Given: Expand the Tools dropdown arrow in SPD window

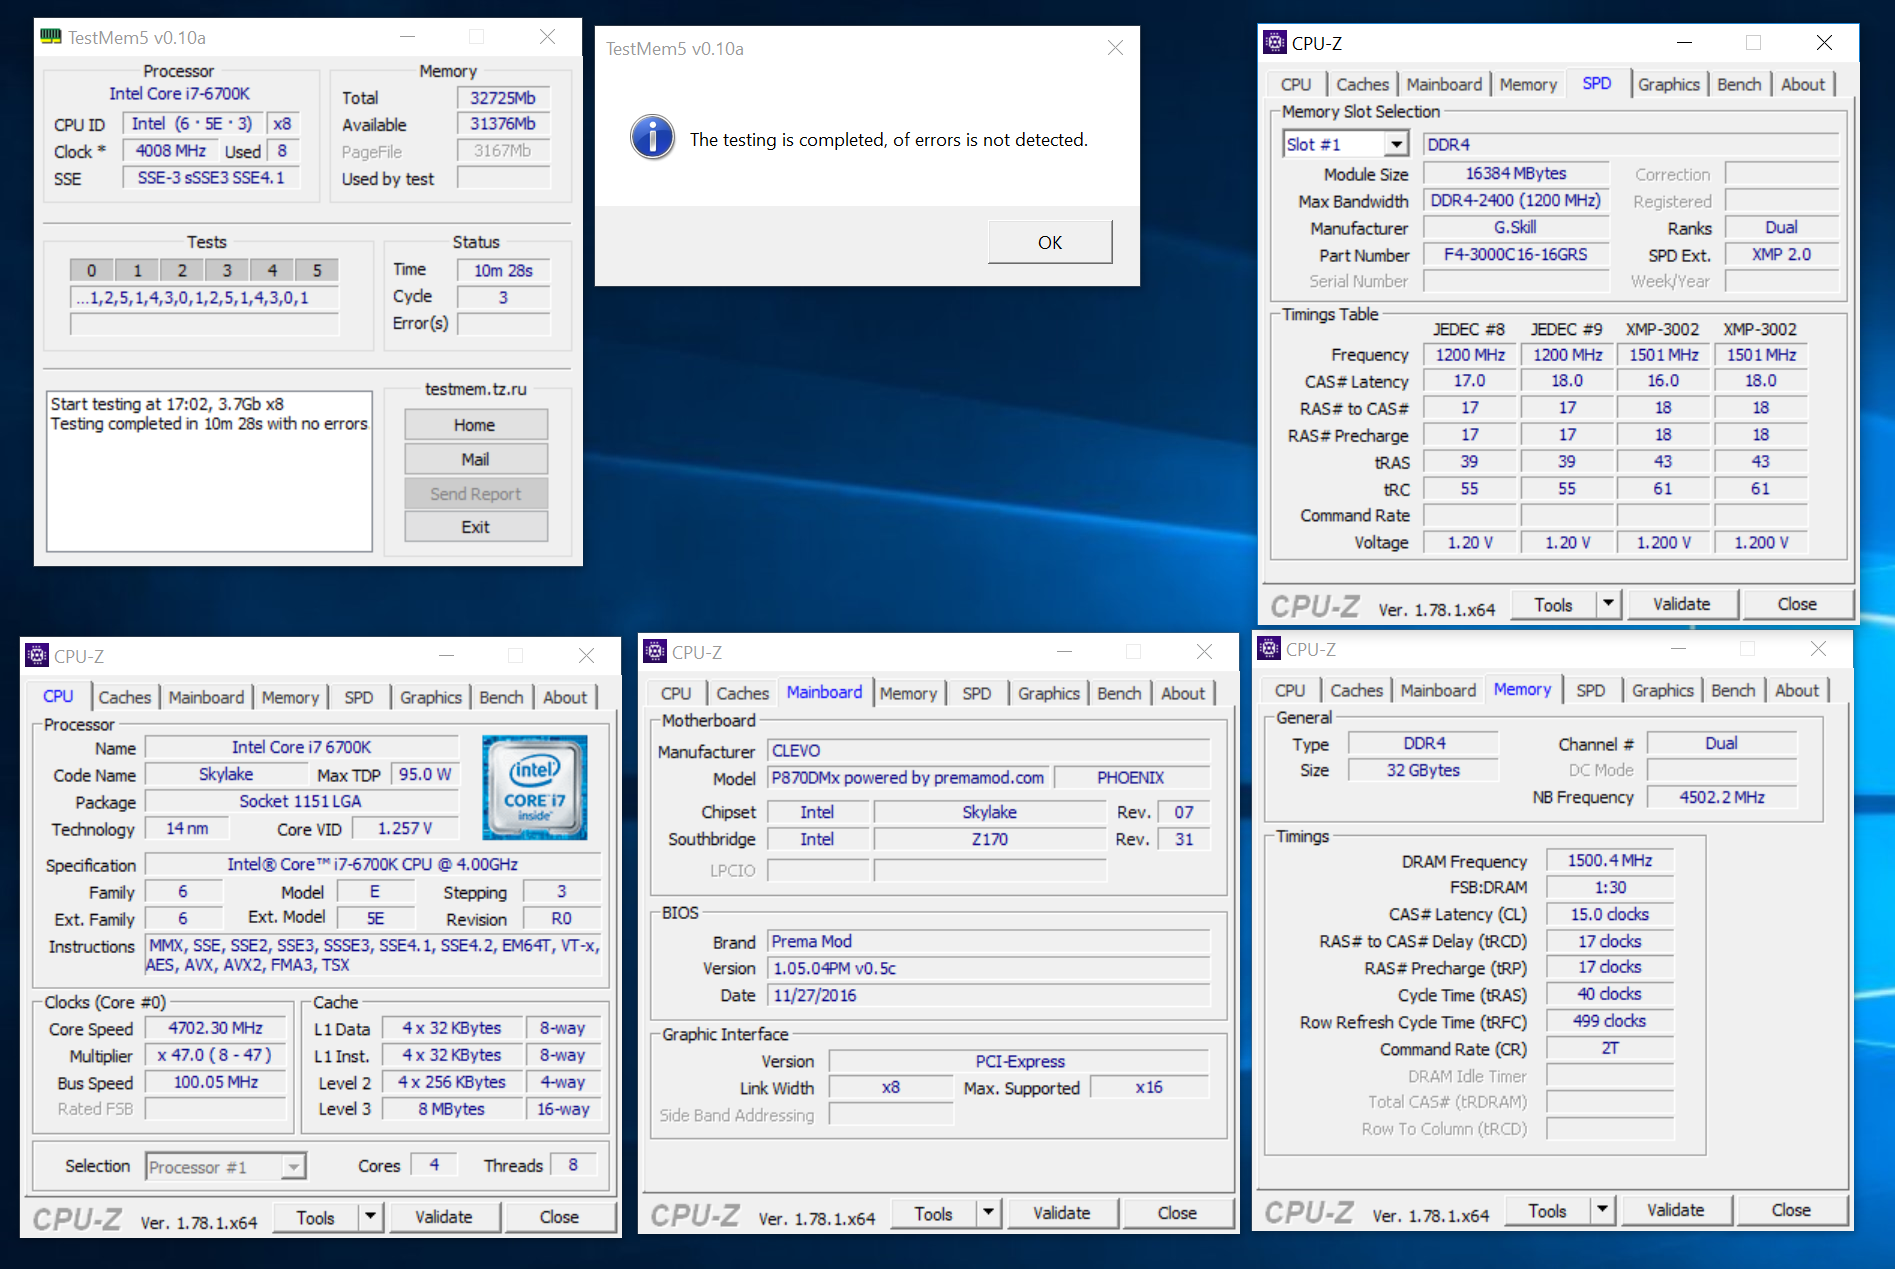Looking at the screenshot, I should point(1608,604).
